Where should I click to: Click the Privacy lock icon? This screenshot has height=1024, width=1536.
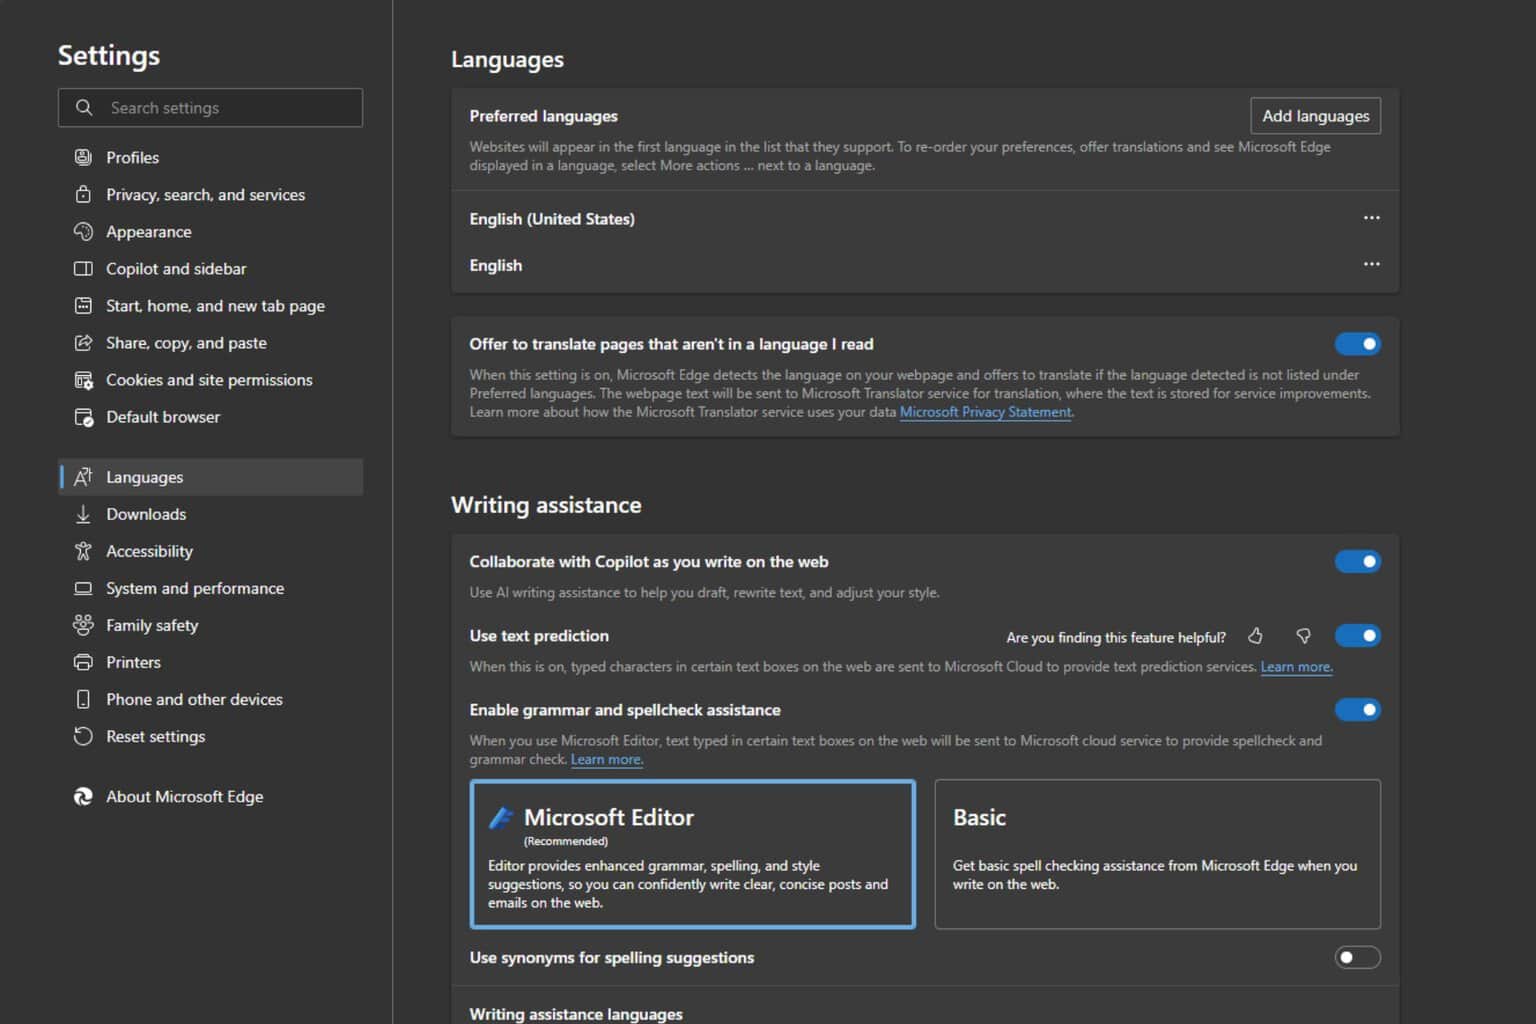point(83,194)
